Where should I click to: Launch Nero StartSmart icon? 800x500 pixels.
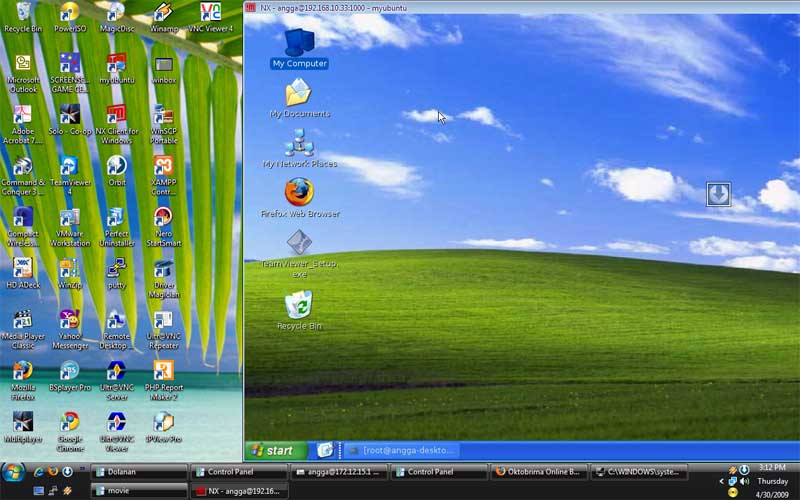point(163,227)
